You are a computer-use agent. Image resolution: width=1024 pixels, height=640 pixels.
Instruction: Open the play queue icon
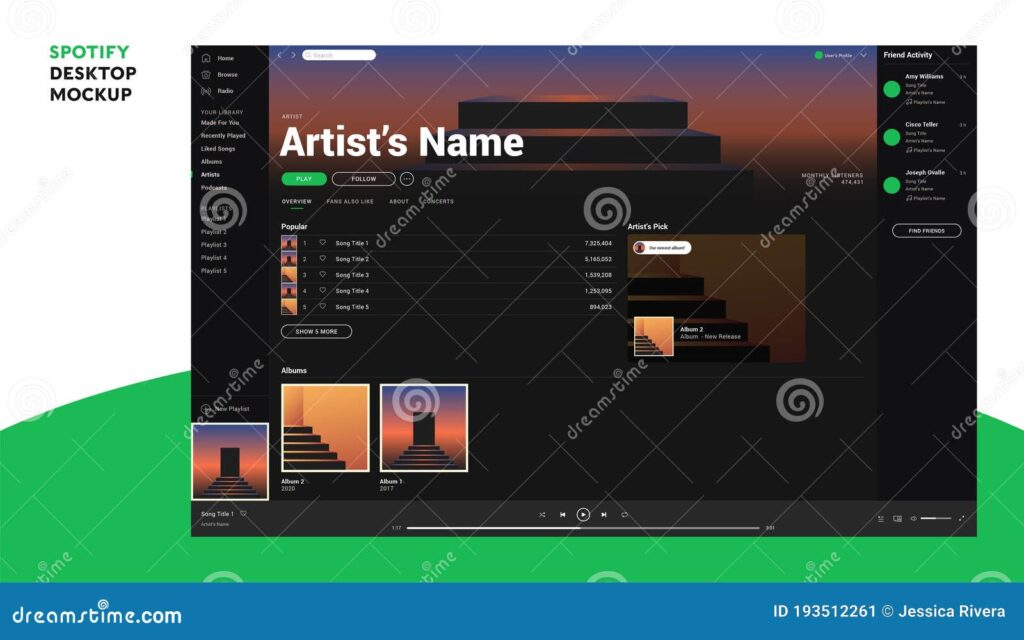pos(881,519)
